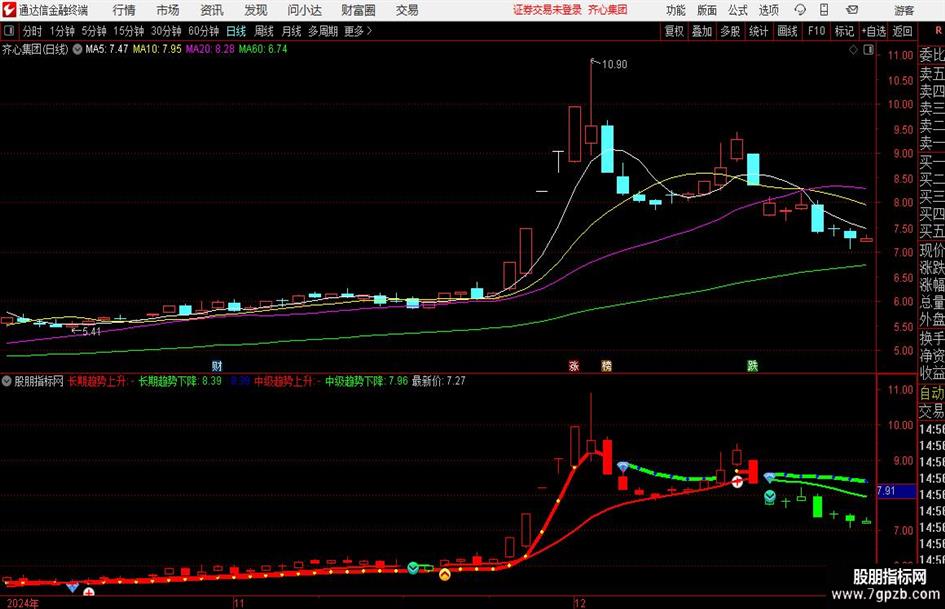Switch to the 1分钟 period

(61, 31)
